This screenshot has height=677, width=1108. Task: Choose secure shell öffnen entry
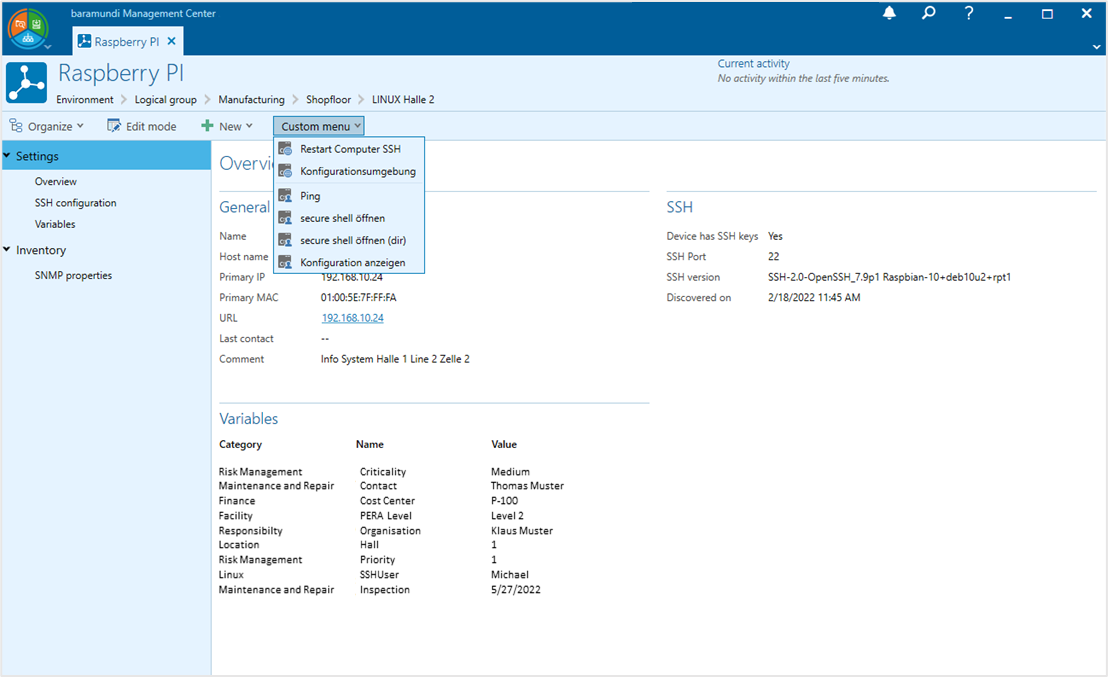pyautogui.click(x=349, y=218)
